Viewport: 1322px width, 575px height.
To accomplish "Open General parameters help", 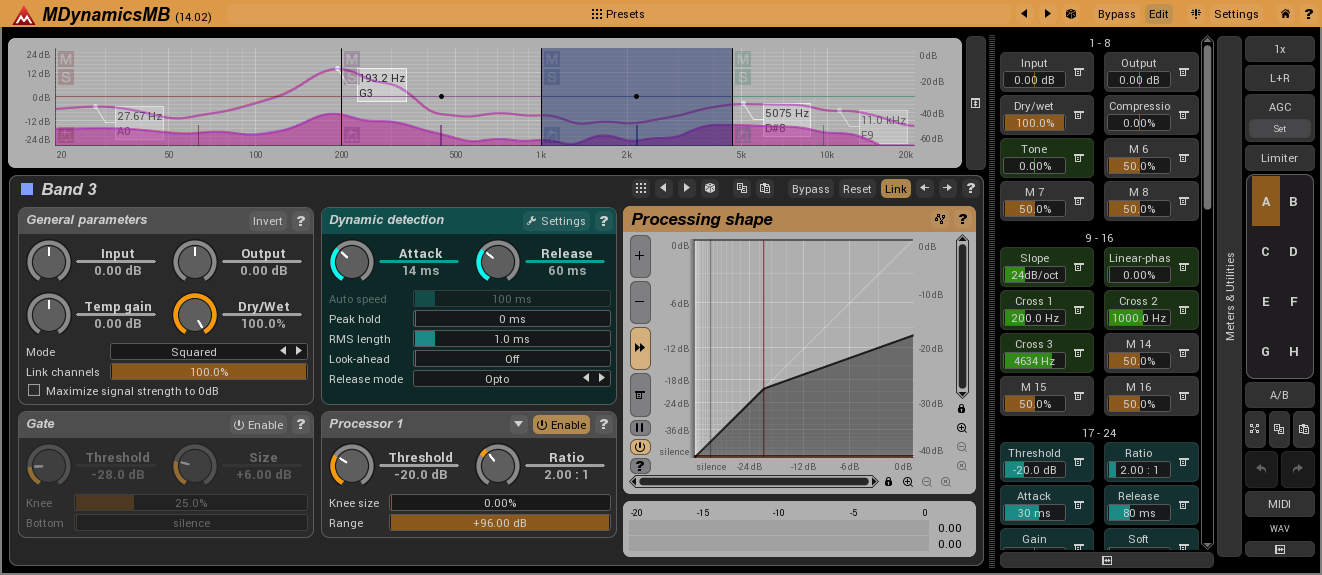I will pos(300,221).
